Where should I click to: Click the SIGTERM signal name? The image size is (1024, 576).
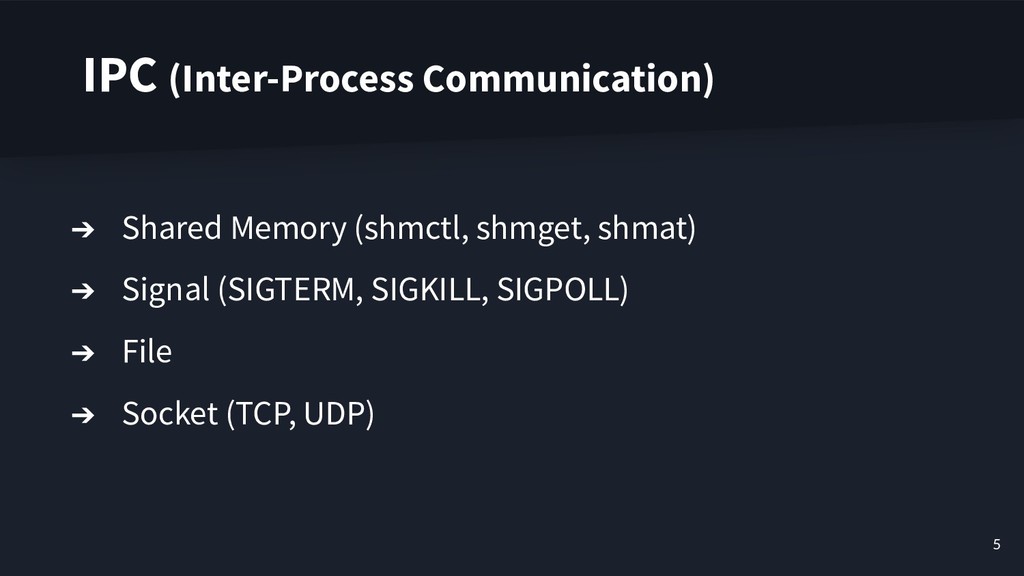[x=291, y=289]
